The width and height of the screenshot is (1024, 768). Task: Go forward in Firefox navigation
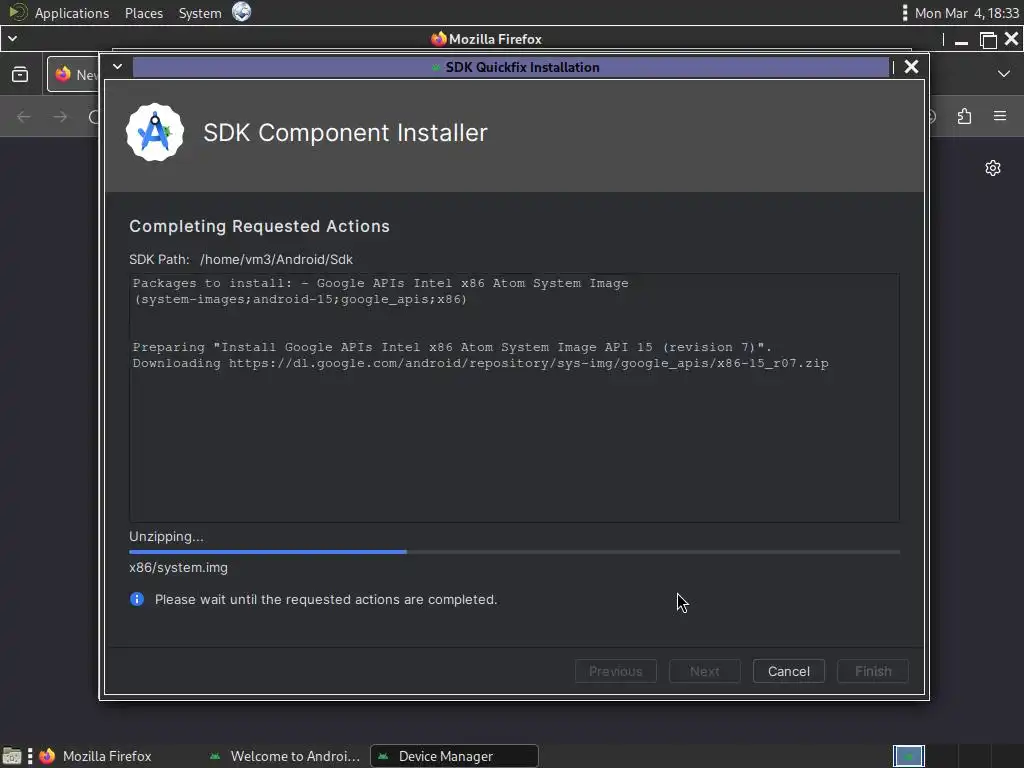(x=60, y=117)
